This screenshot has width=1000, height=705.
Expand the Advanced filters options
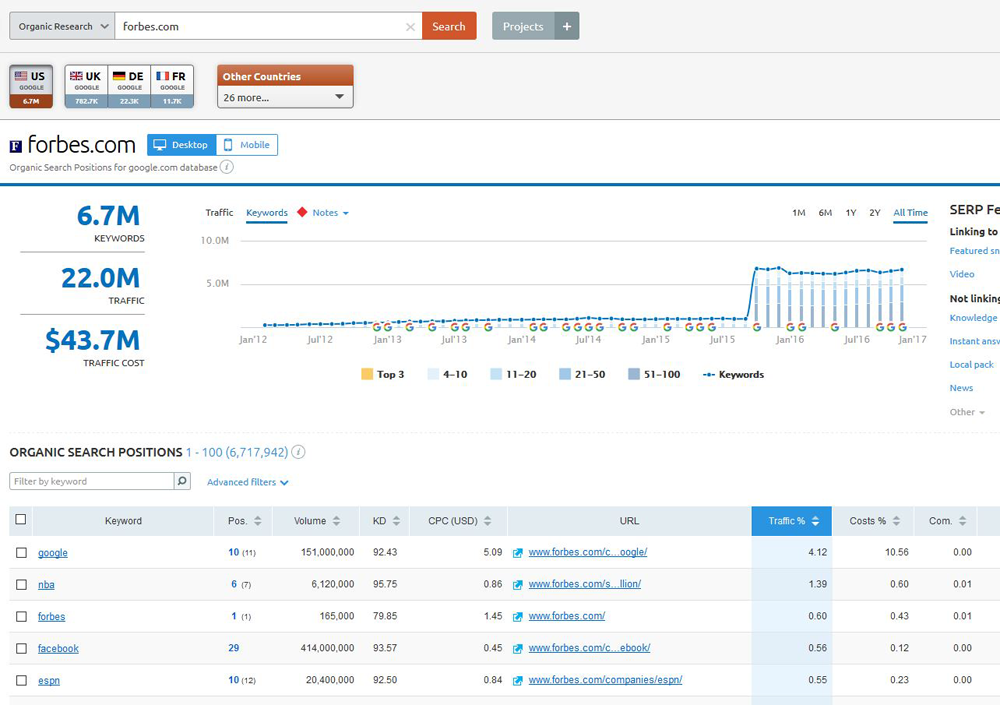click(x=247, y=482)
